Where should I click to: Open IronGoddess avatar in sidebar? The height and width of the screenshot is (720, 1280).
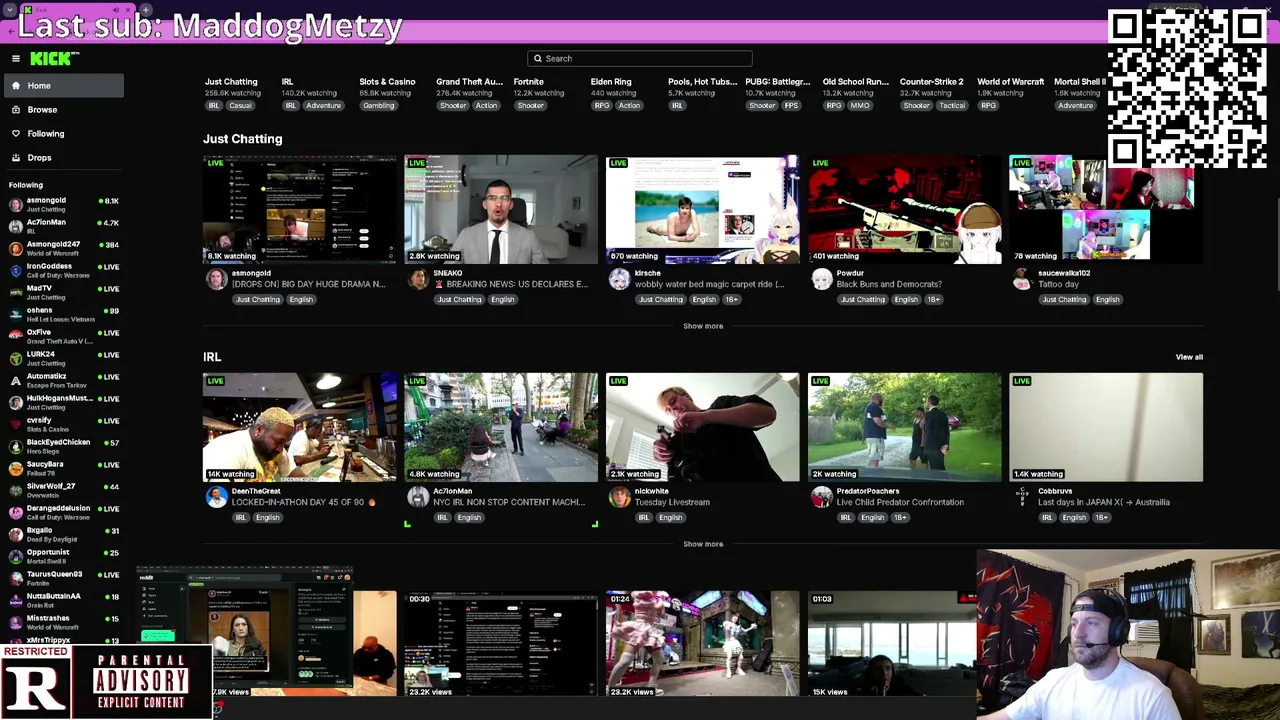click(15, 271)
